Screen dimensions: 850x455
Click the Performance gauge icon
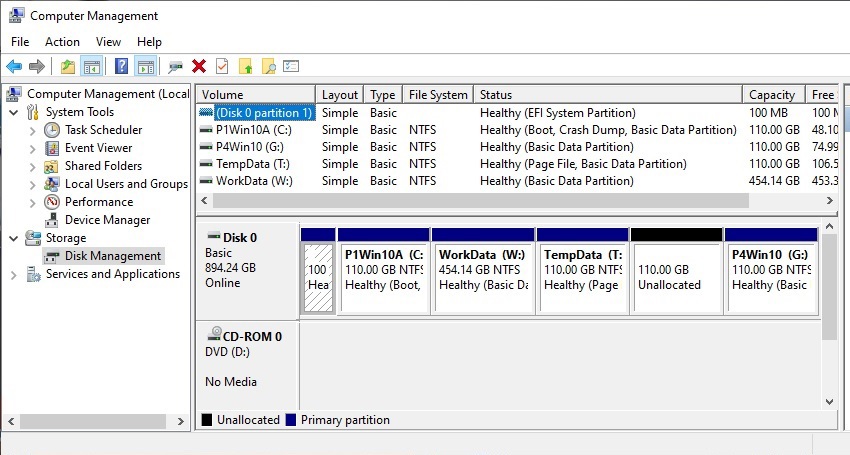tap(52, 202)
